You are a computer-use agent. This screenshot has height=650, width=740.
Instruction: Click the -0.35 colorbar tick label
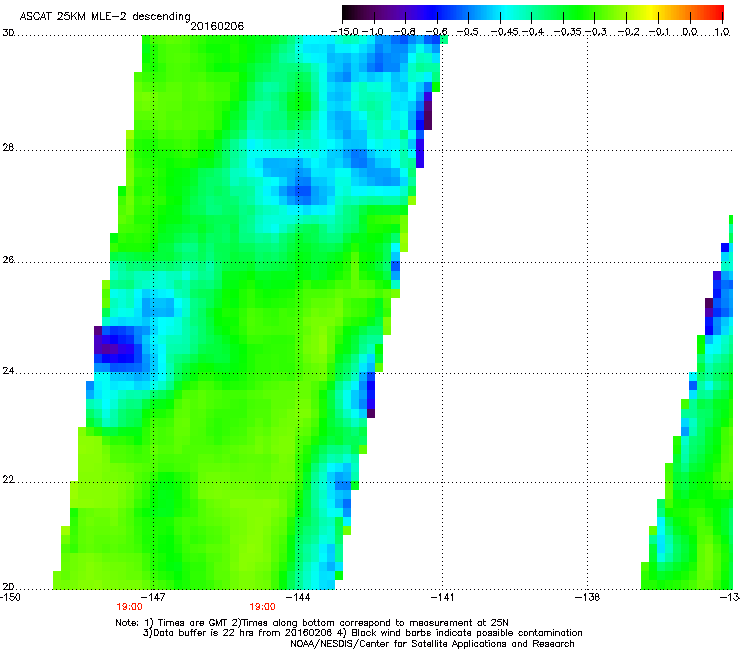click(567, 32)
